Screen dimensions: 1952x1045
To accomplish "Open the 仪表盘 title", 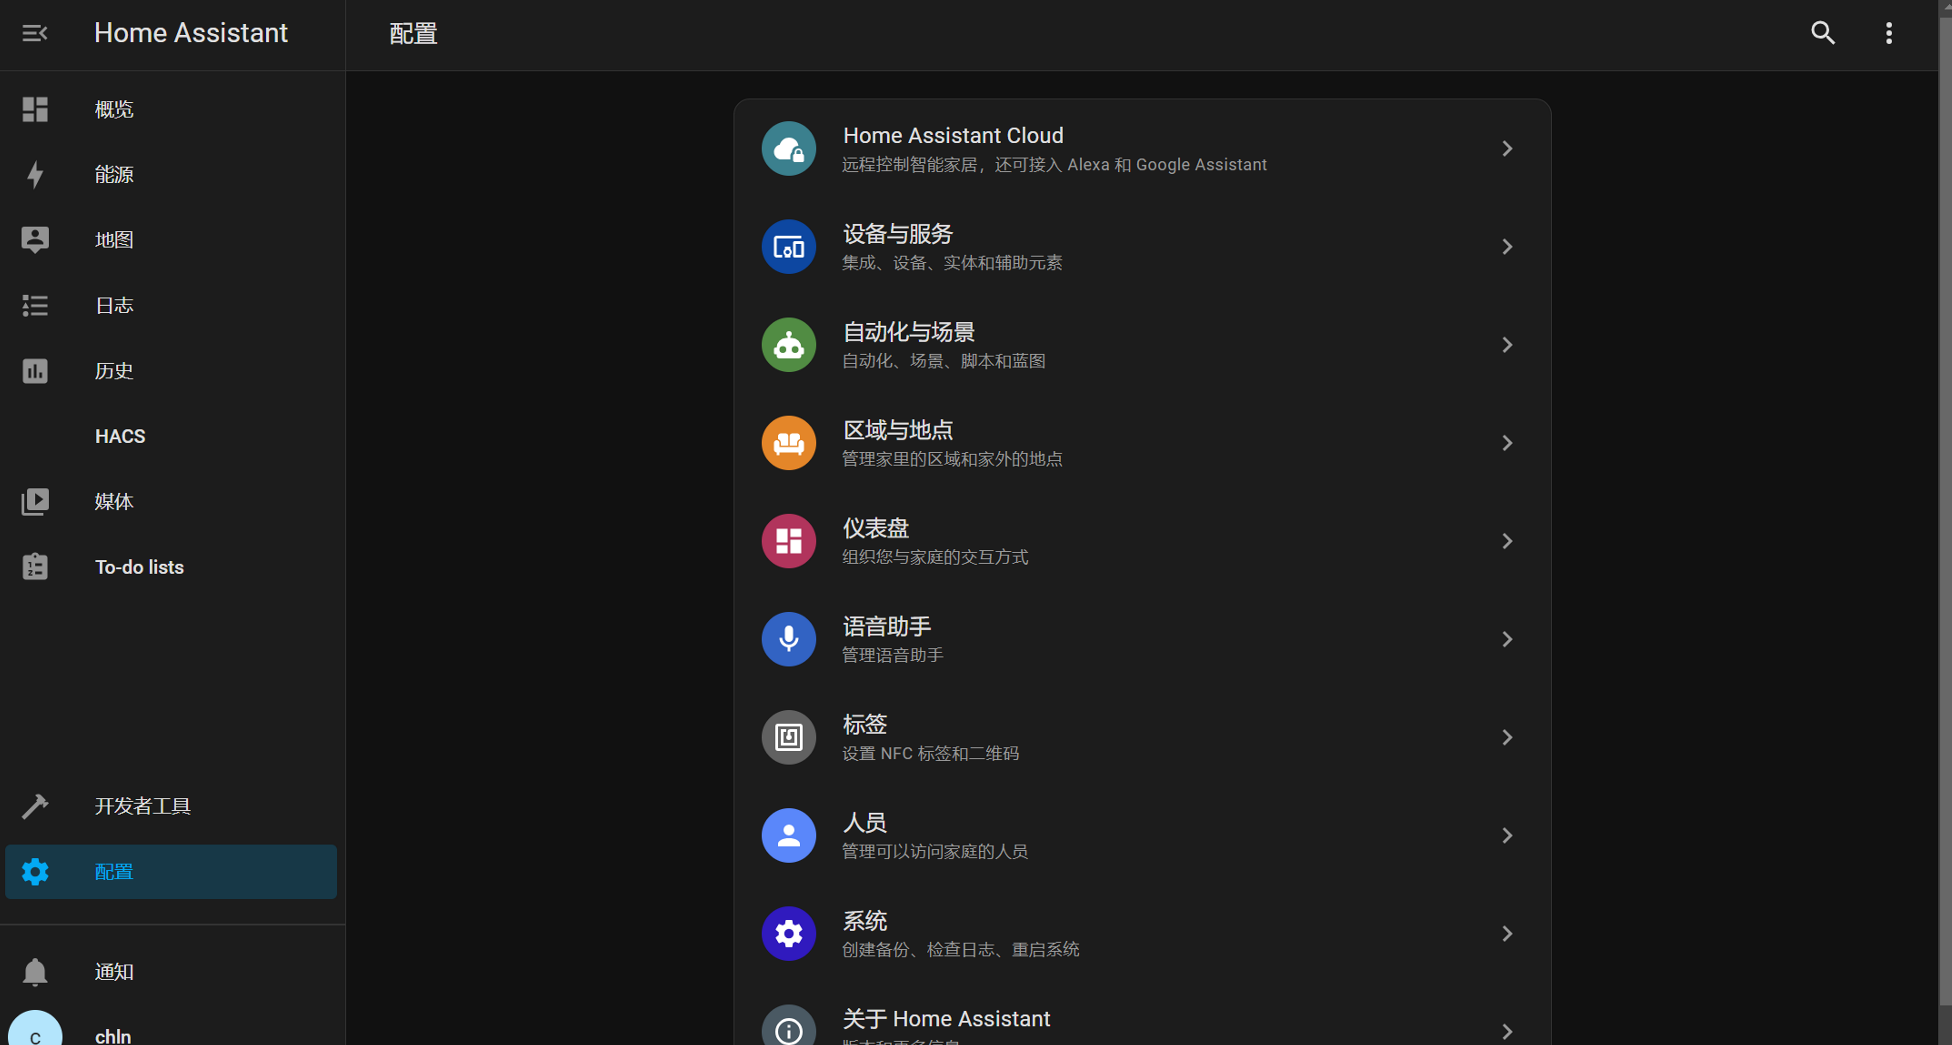I will (x=876, y=528).
